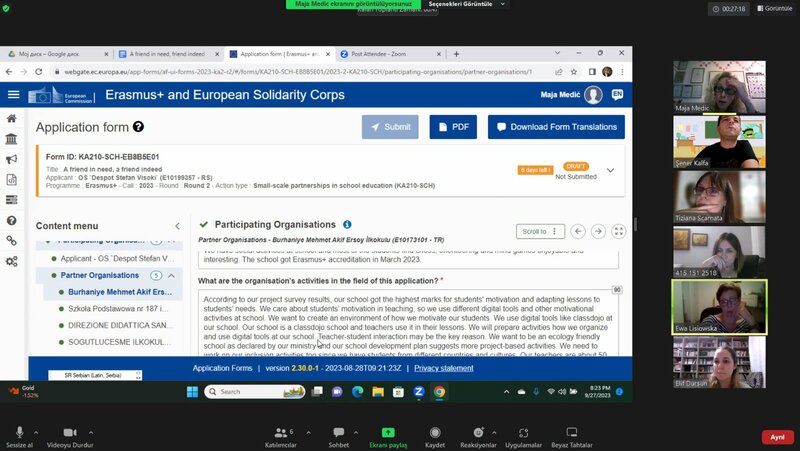Open the list rows icon in sidebar

click(x=11, y=199)
